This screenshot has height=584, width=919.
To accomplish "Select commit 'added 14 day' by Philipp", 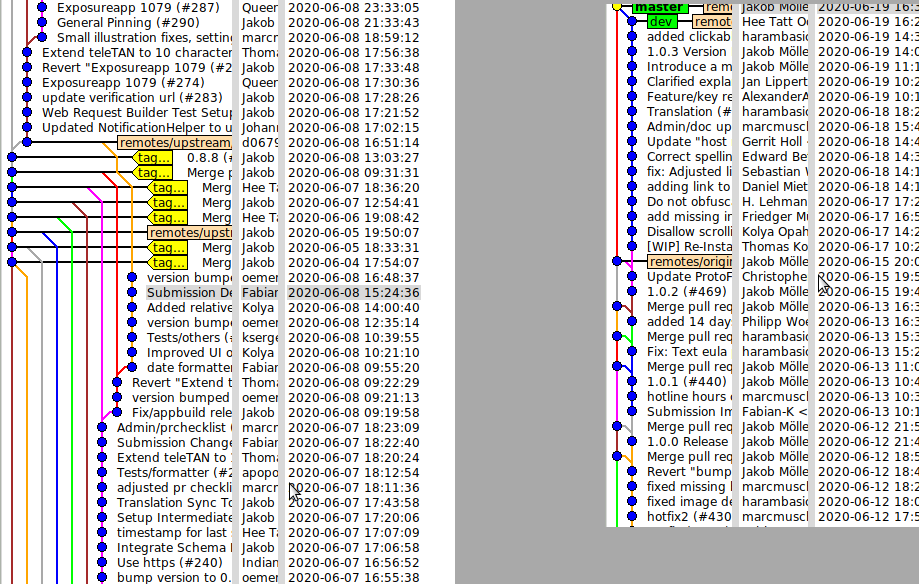I will point(689,321).
